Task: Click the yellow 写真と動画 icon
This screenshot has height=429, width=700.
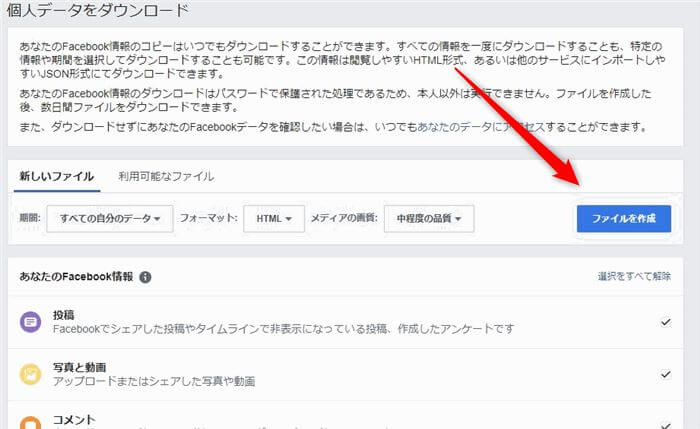Action: [x=30, y=374]
